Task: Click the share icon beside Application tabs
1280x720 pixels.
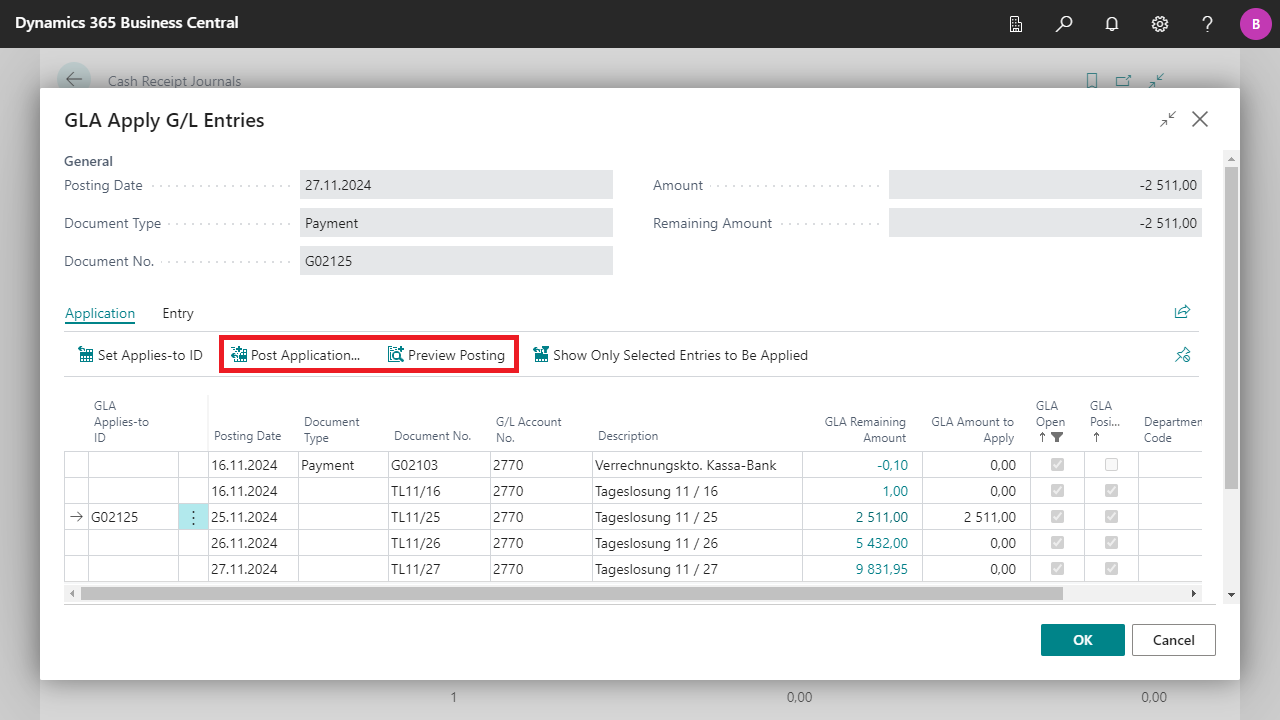Action: tap(1182, 312)
